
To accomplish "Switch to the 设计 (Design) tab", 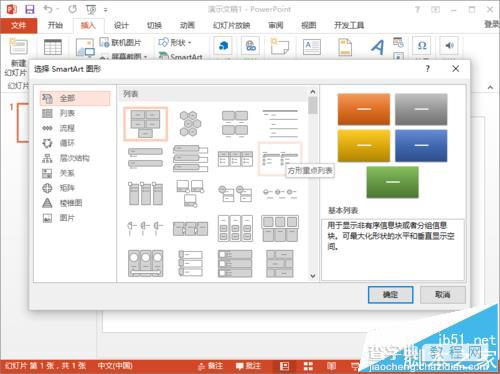I will coord(121,25).
